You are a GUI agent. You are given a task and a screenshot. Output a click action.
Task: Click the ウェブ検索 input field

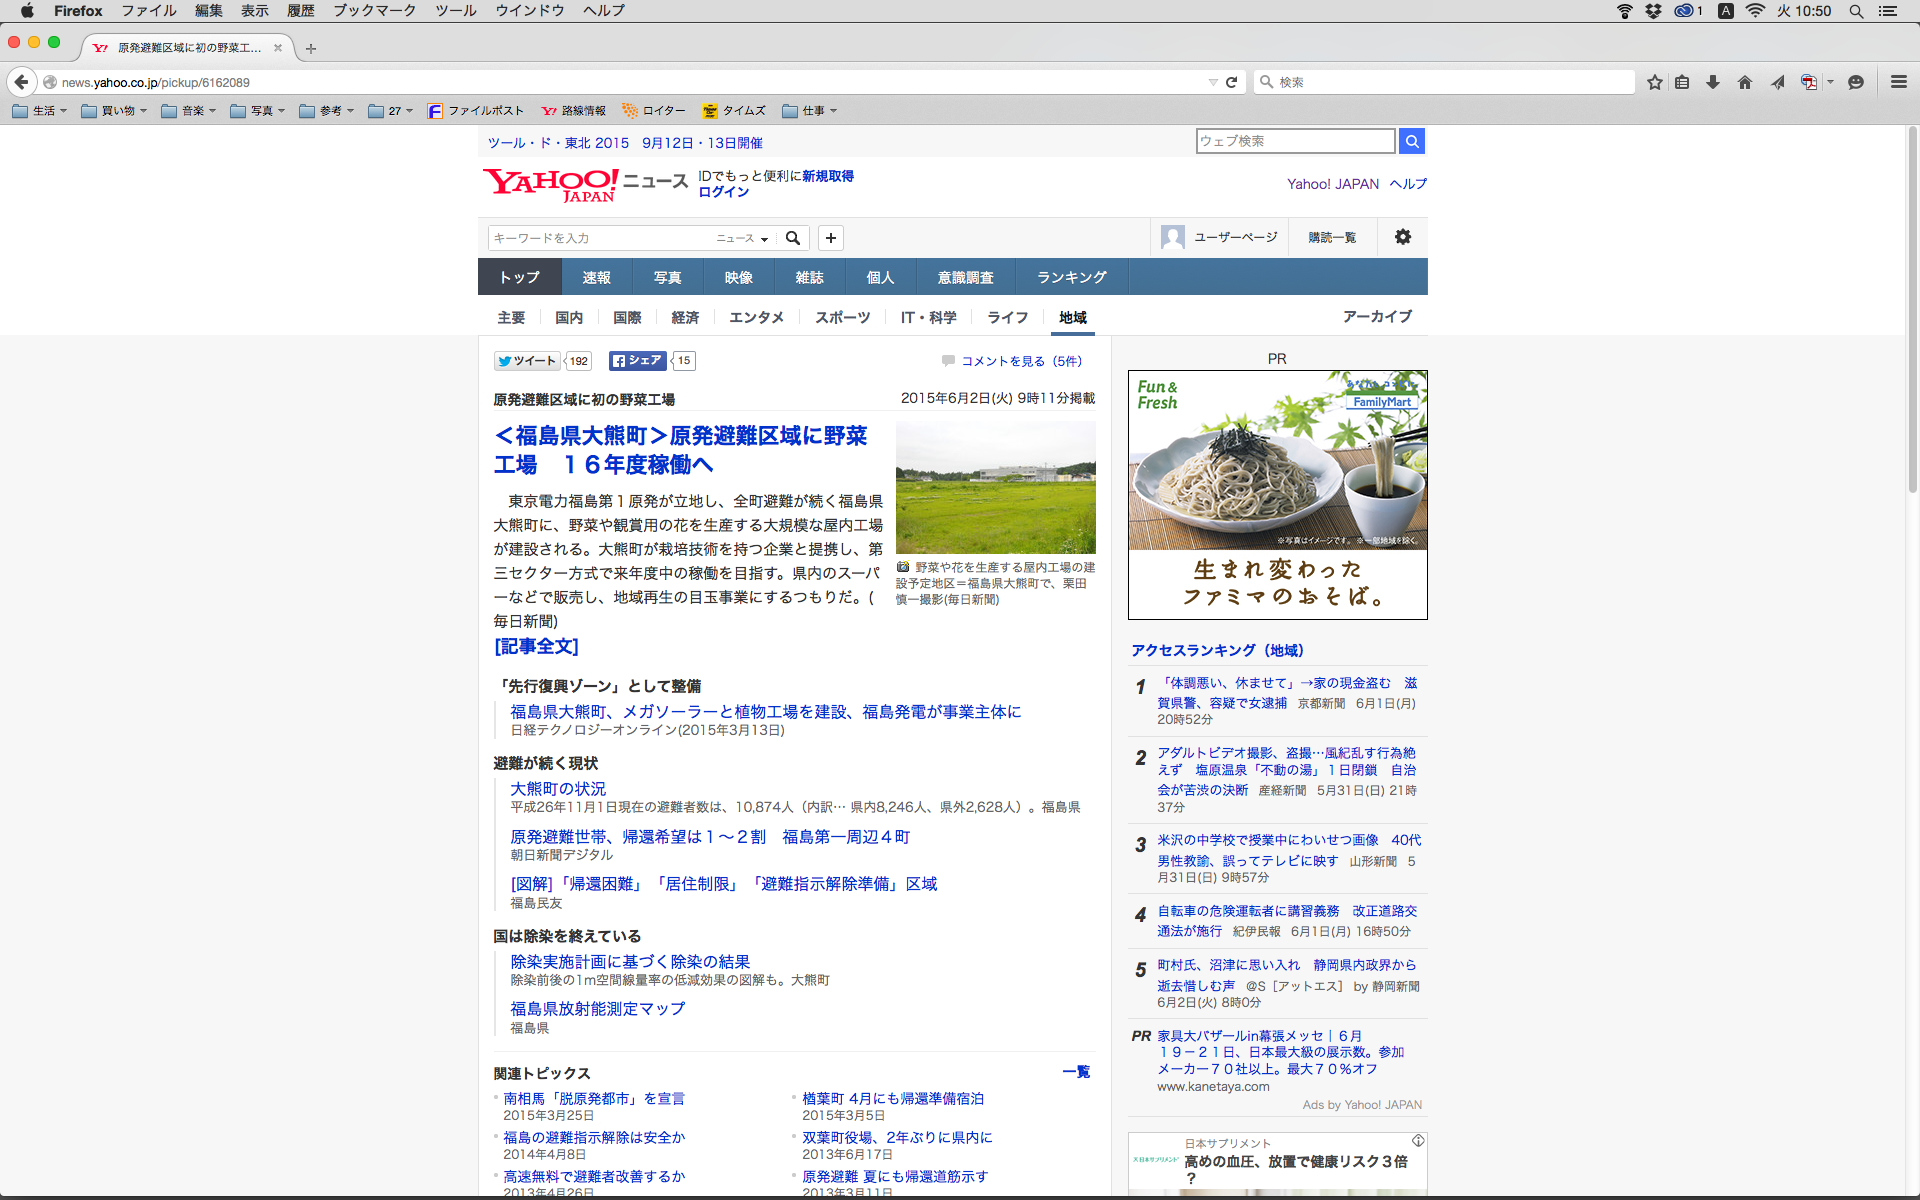pyautogui.click(x=1294, y=141)
